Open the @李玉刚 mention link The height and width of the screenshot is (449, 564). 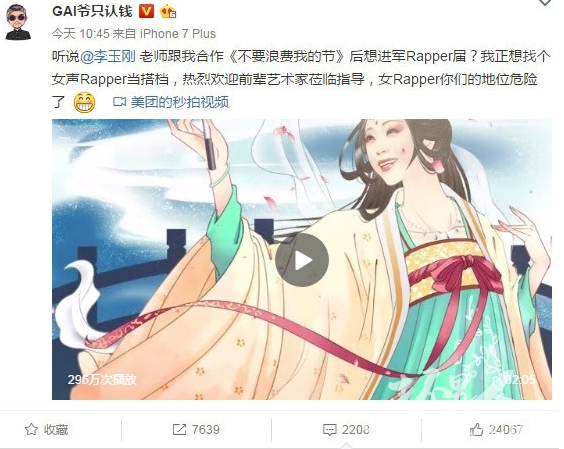[108, 56]
